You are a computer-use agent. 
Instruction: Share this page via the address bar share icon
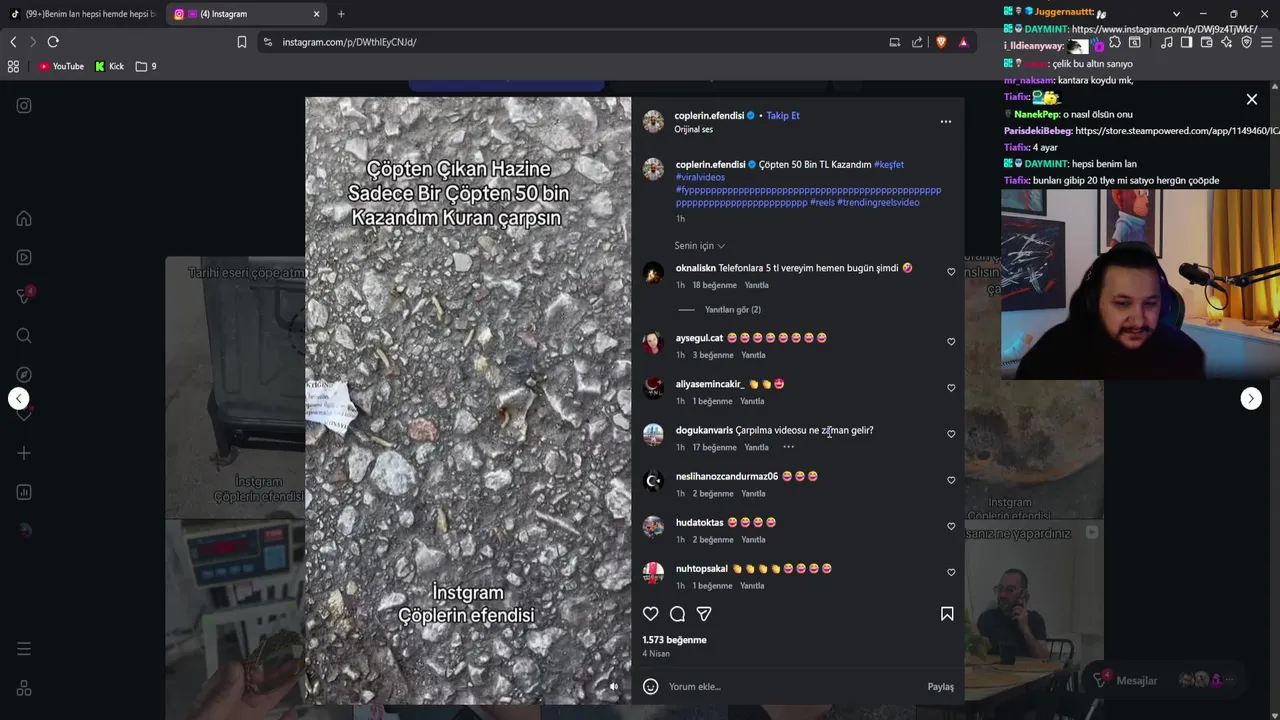pyautogui.click(x=917, y=42)
